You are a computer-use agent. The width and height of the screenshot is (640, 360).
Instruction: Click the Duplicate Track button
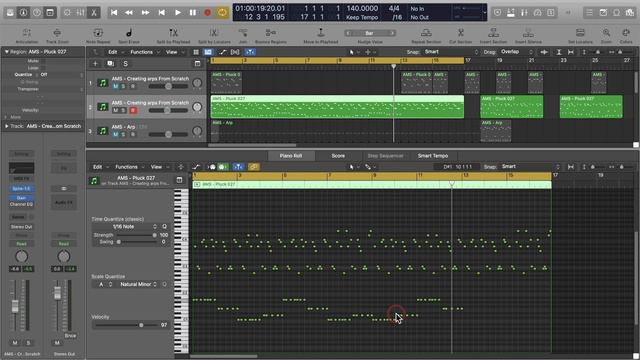pos(110,64)
